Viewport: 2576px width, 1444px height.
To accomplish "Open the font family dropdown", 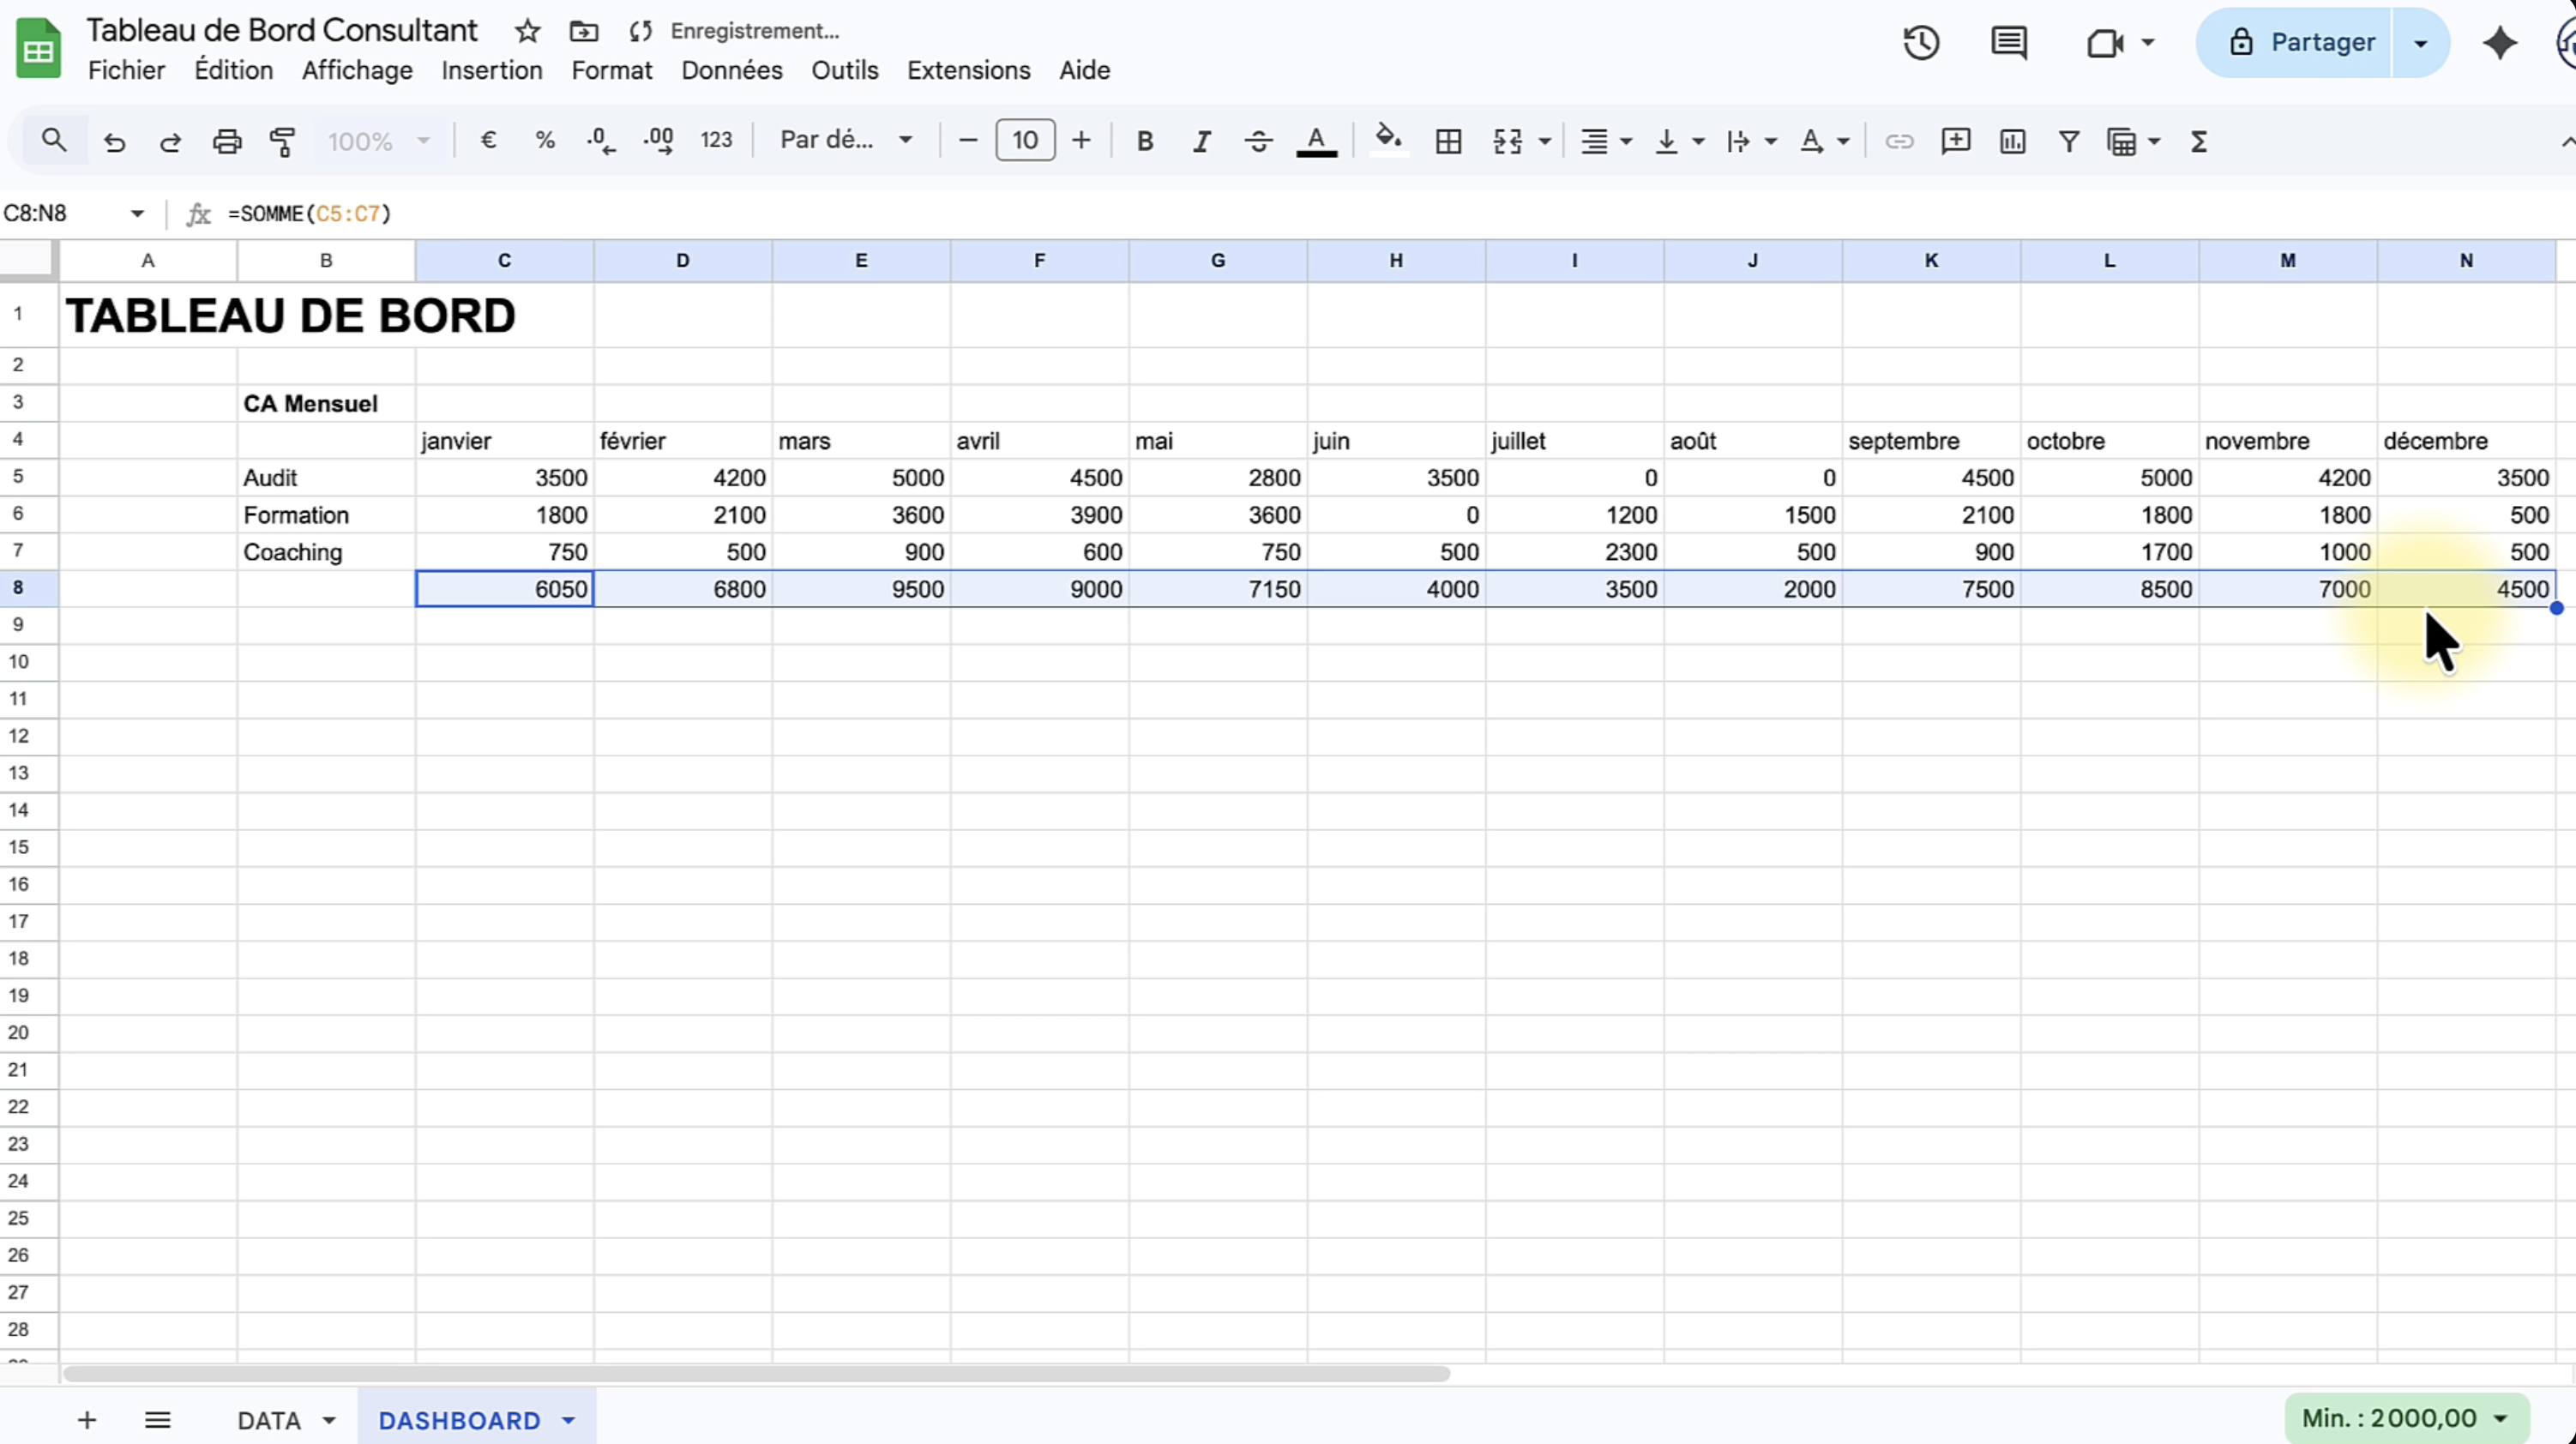I will click(845, 140).
